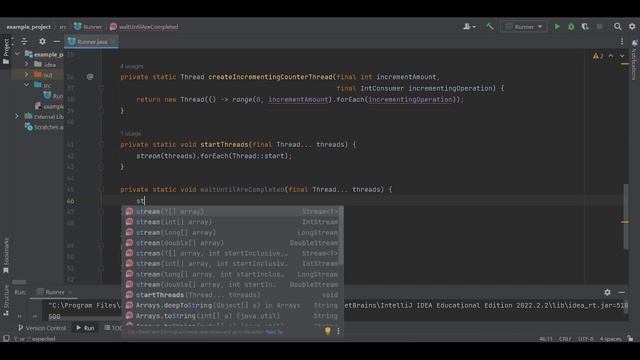Click the 4 usages inlay hint

(131, 66)
